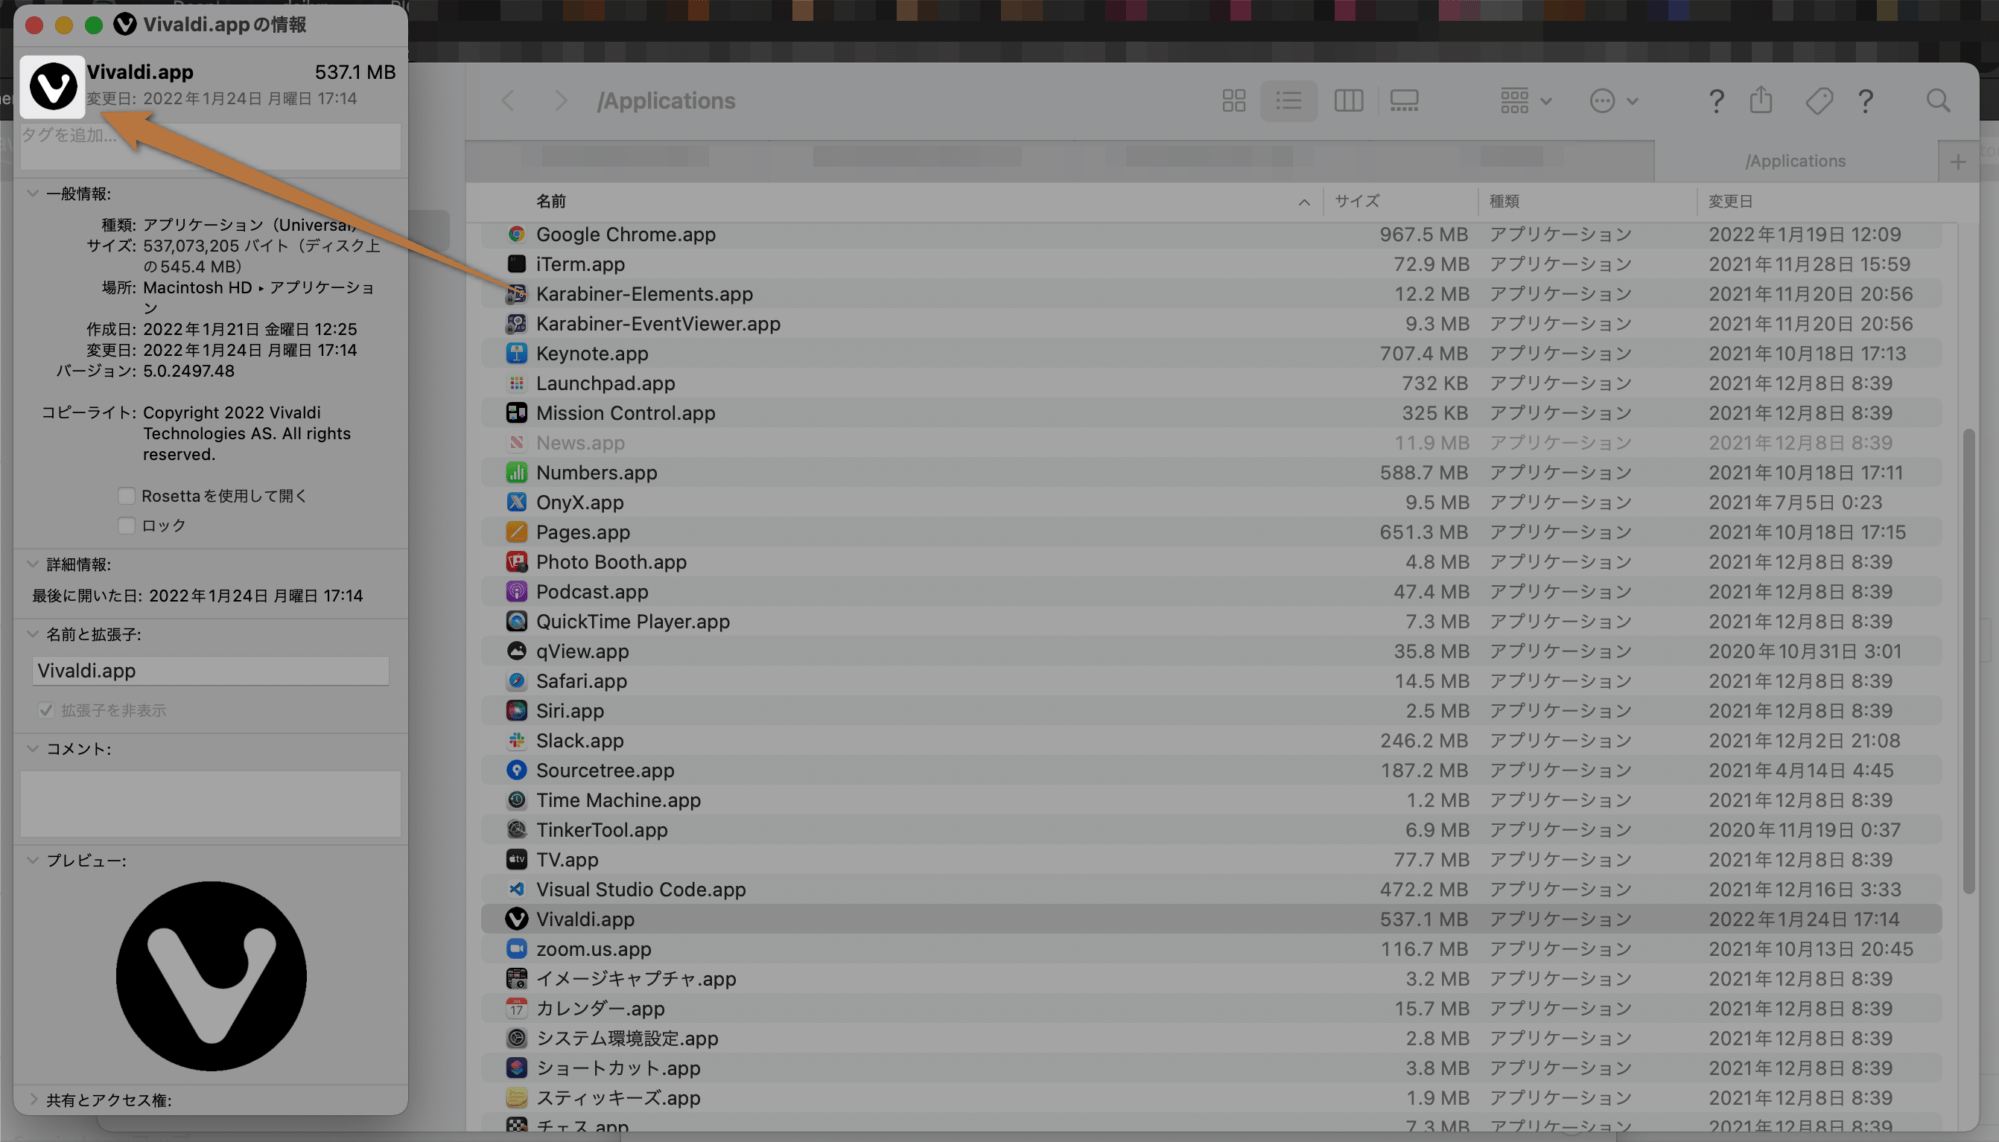The width and height of the screenshot is (1999, 1142).
Task: Select the Launchpad.app row
Action: [1211, 383]
